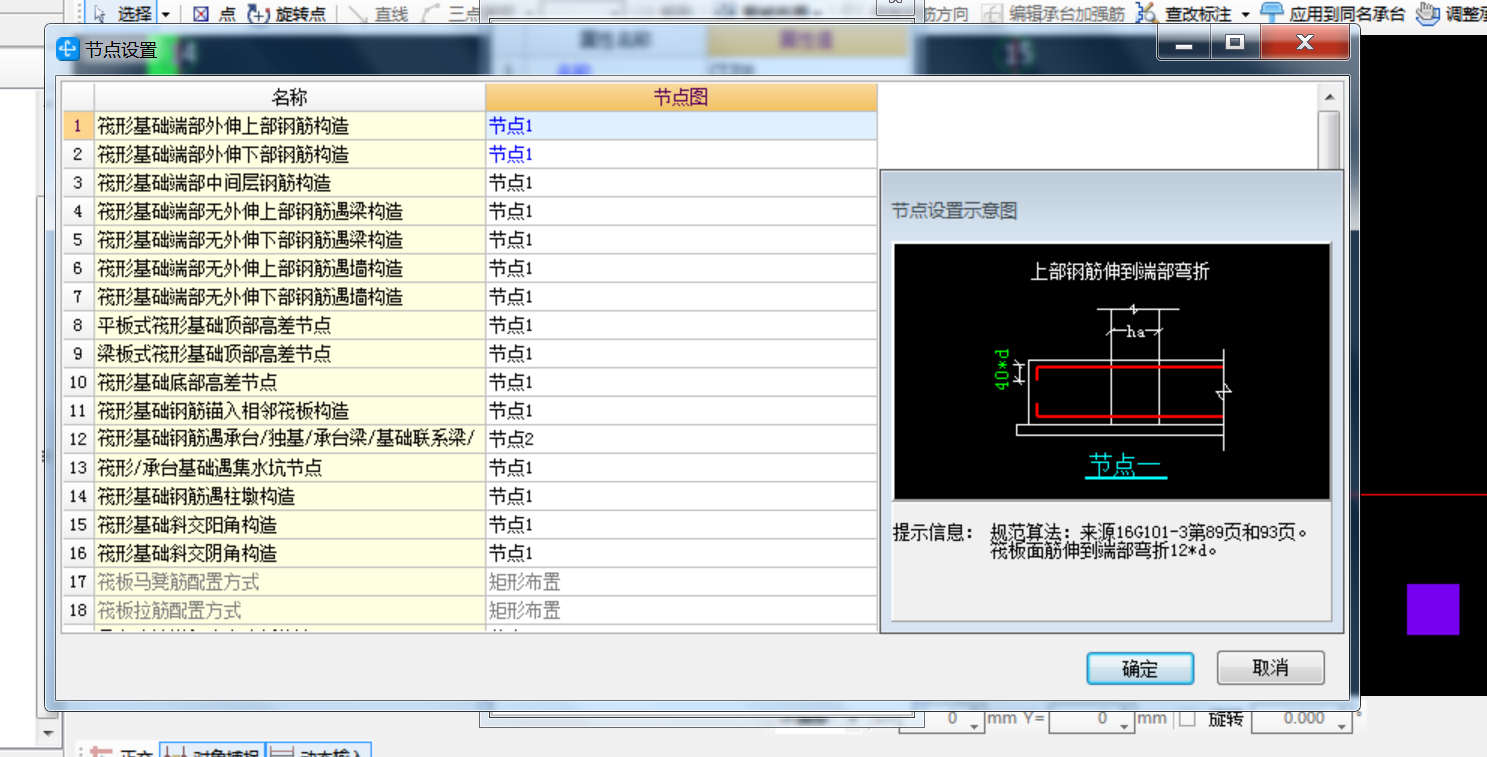Select row 筏板拉筋配置方式
1487x757 pixels.
tap(290, 610)
